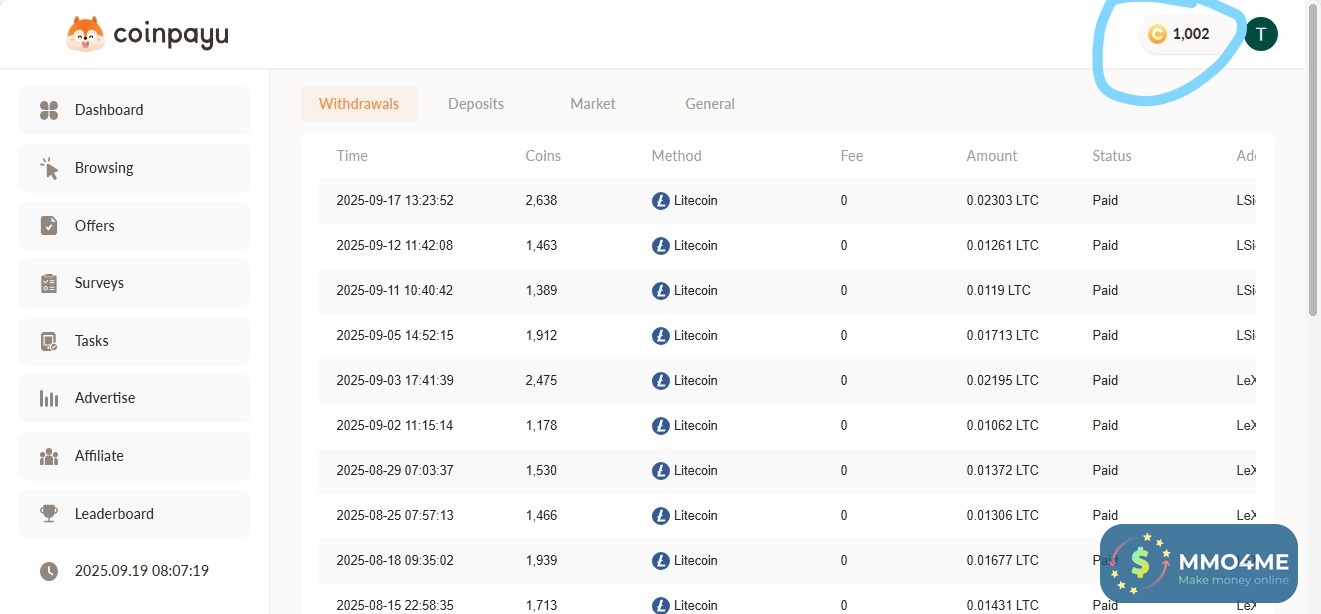Open the green T profile avatar

(x=1261, y=34)
